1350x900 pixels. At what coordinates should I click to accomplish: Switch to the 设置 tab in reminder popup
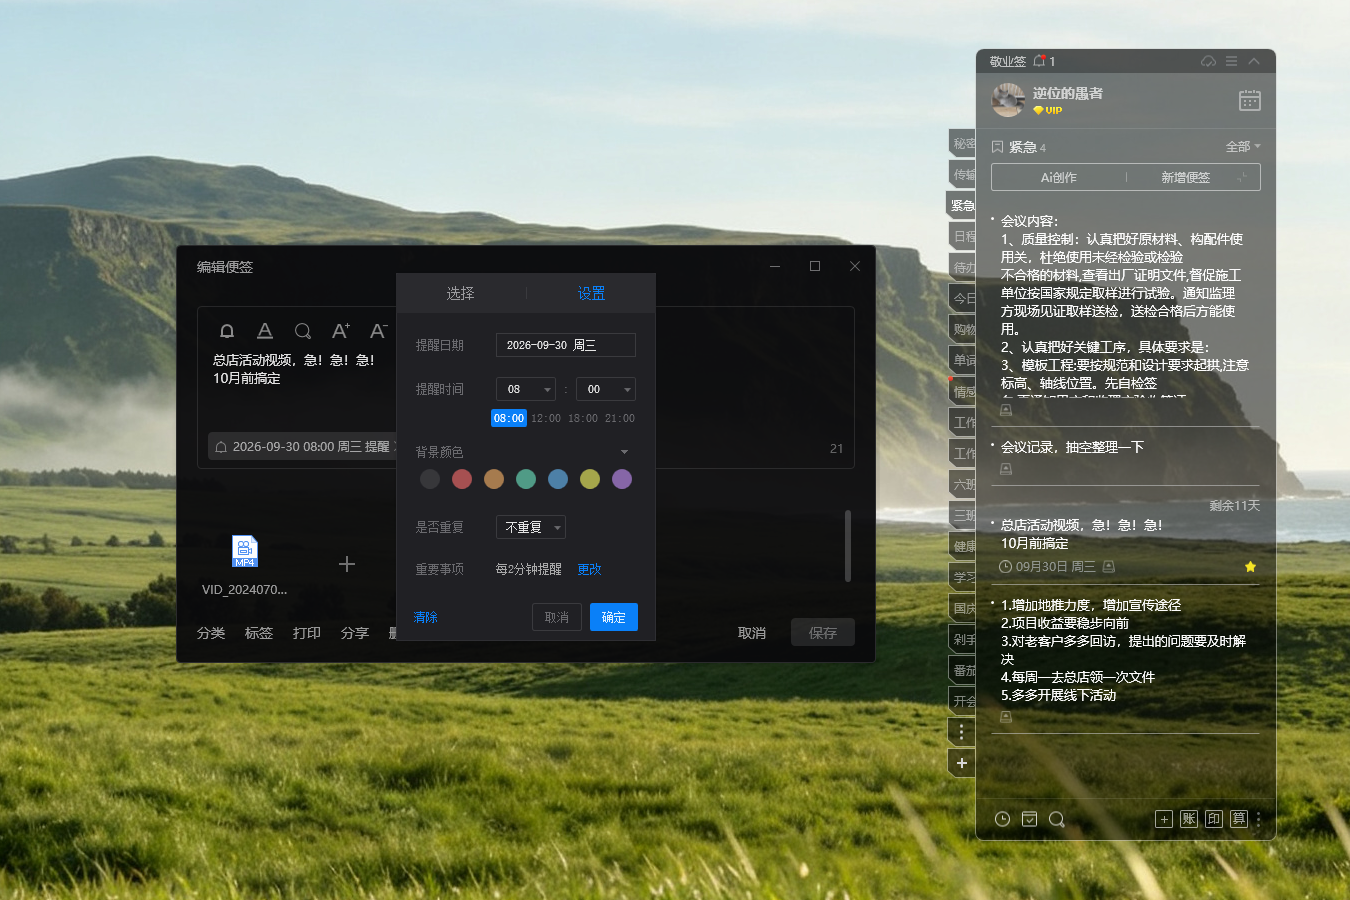tap(591, 293)
